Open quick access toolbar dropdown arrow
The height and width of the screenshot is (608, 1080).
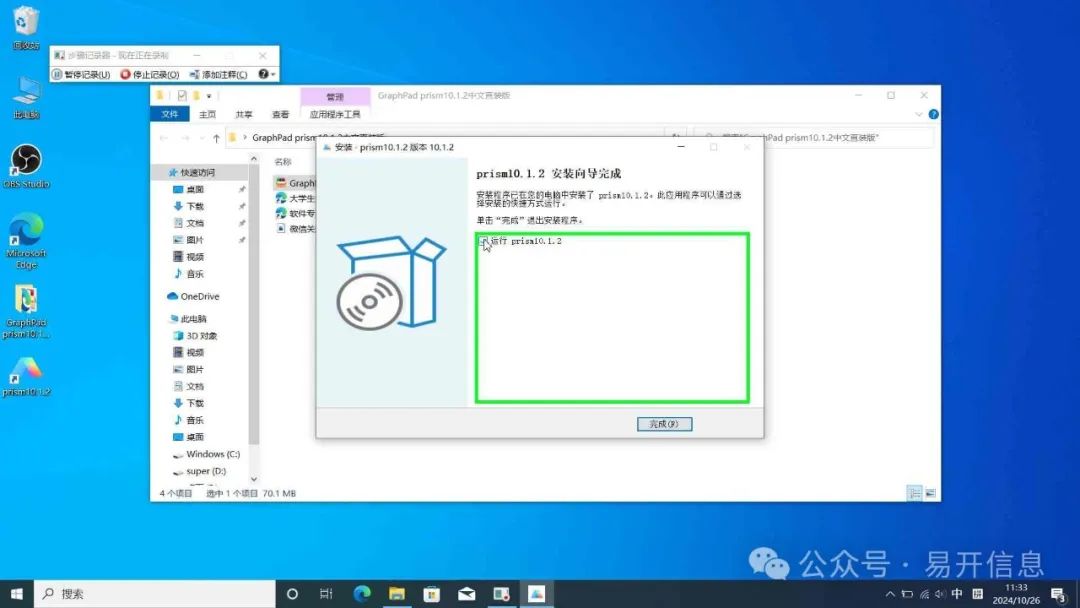click(x=209, y=96)
